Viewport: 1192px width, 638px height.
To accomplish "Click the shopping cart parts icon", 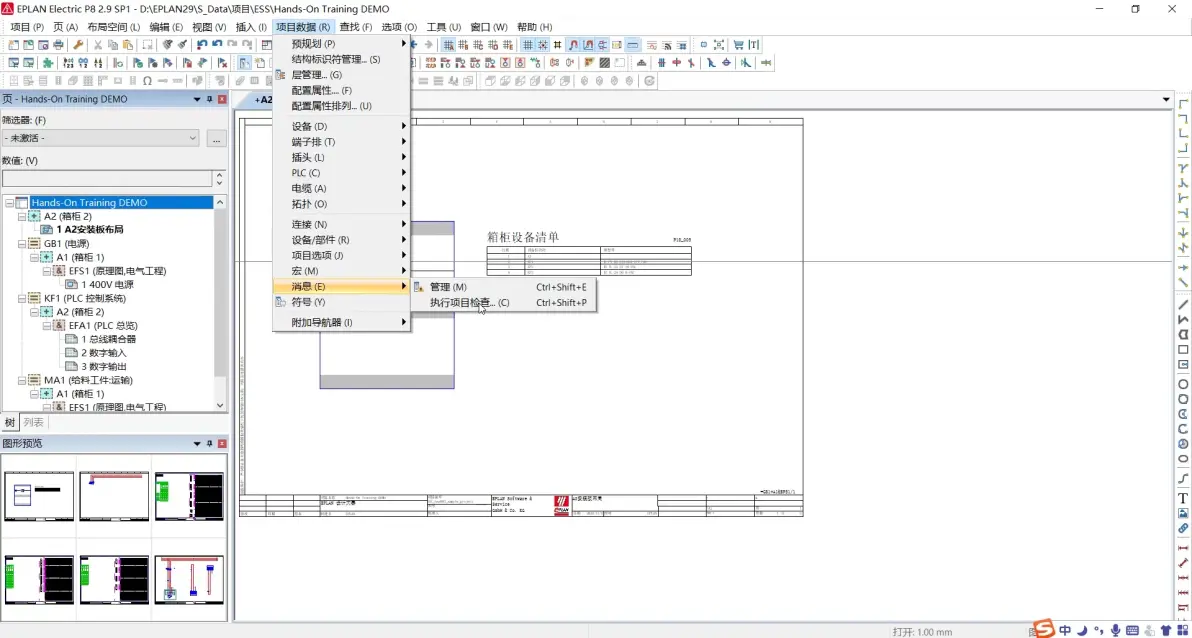I will (738, 45).
